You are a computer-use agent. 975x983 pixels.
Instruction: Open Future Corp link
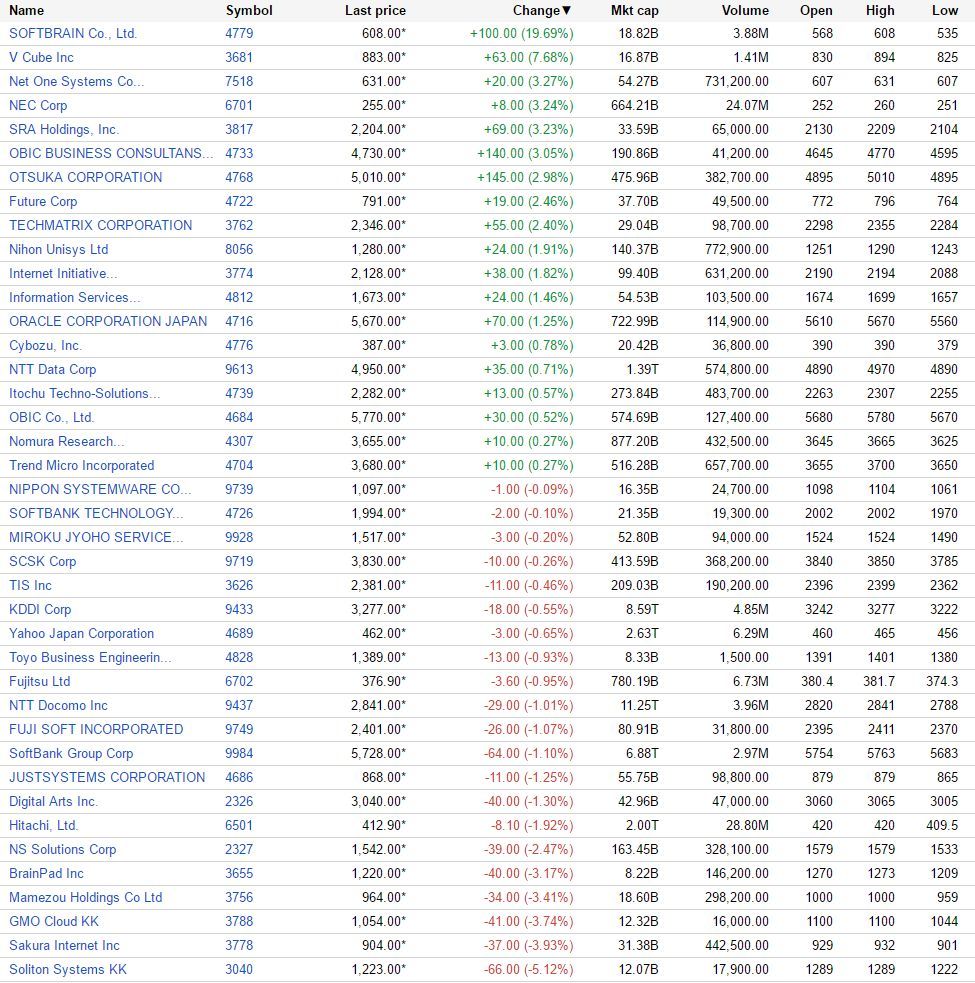coord(43,202)
